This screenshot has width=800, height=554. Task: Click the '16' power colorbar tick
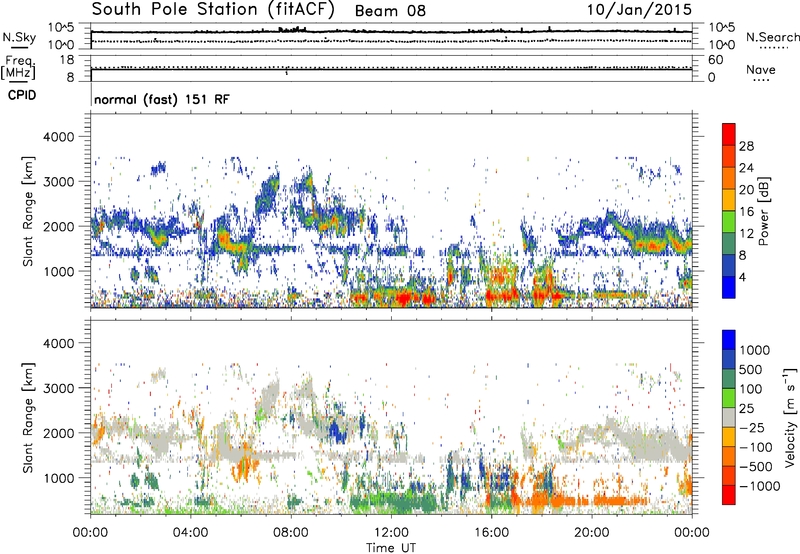pos(746,211)
